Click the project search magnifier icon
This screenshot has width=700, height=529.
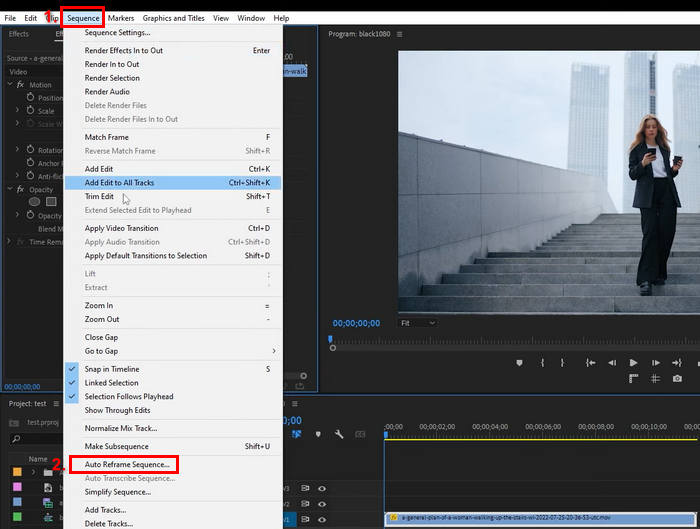pos(16,439)
